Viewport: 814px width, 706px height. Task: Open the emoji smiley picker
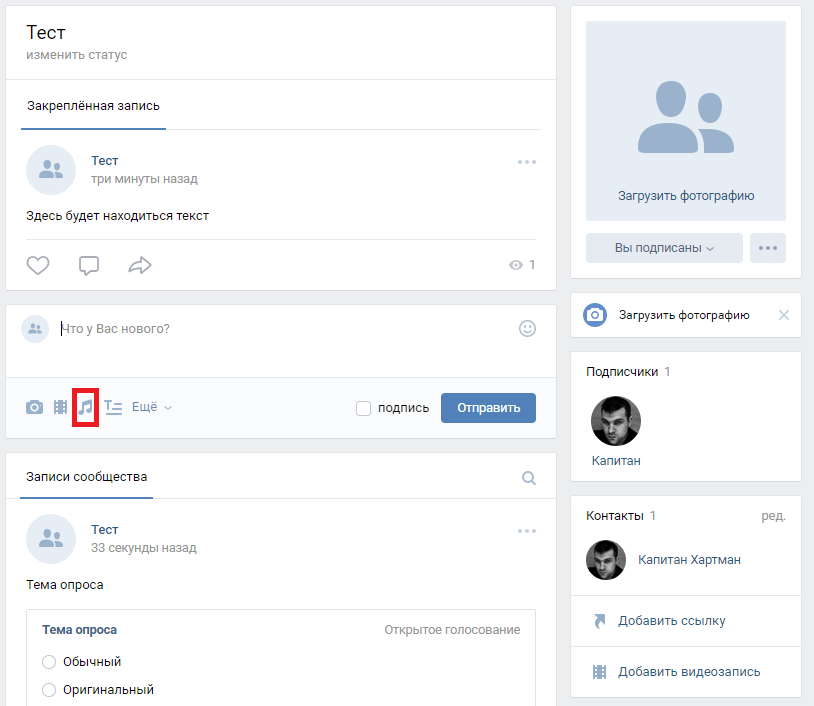click(527, 328)
